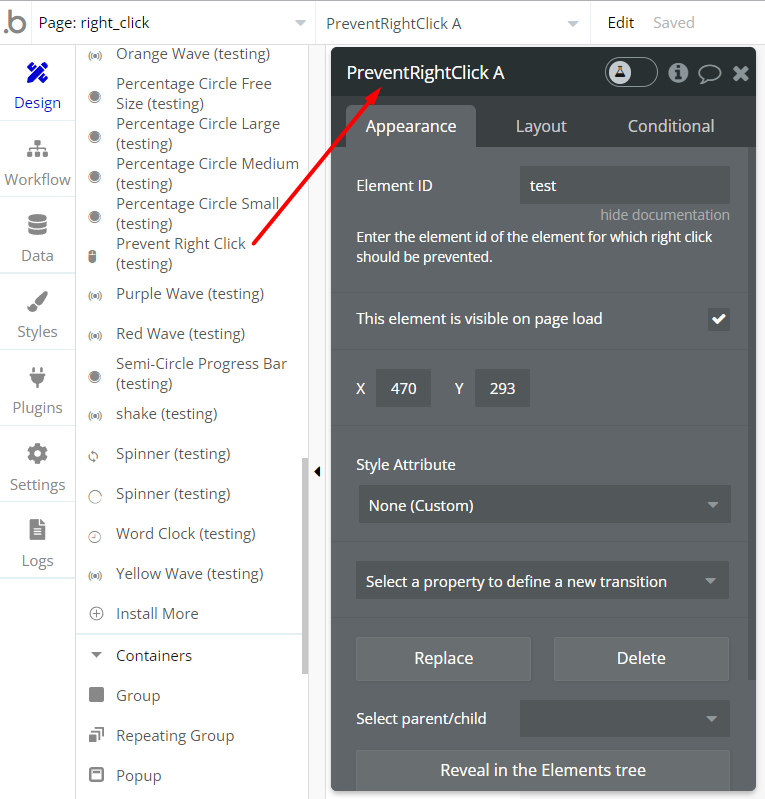Select Semi-Circle Progress Bar (testing)

tap(201, 374)
